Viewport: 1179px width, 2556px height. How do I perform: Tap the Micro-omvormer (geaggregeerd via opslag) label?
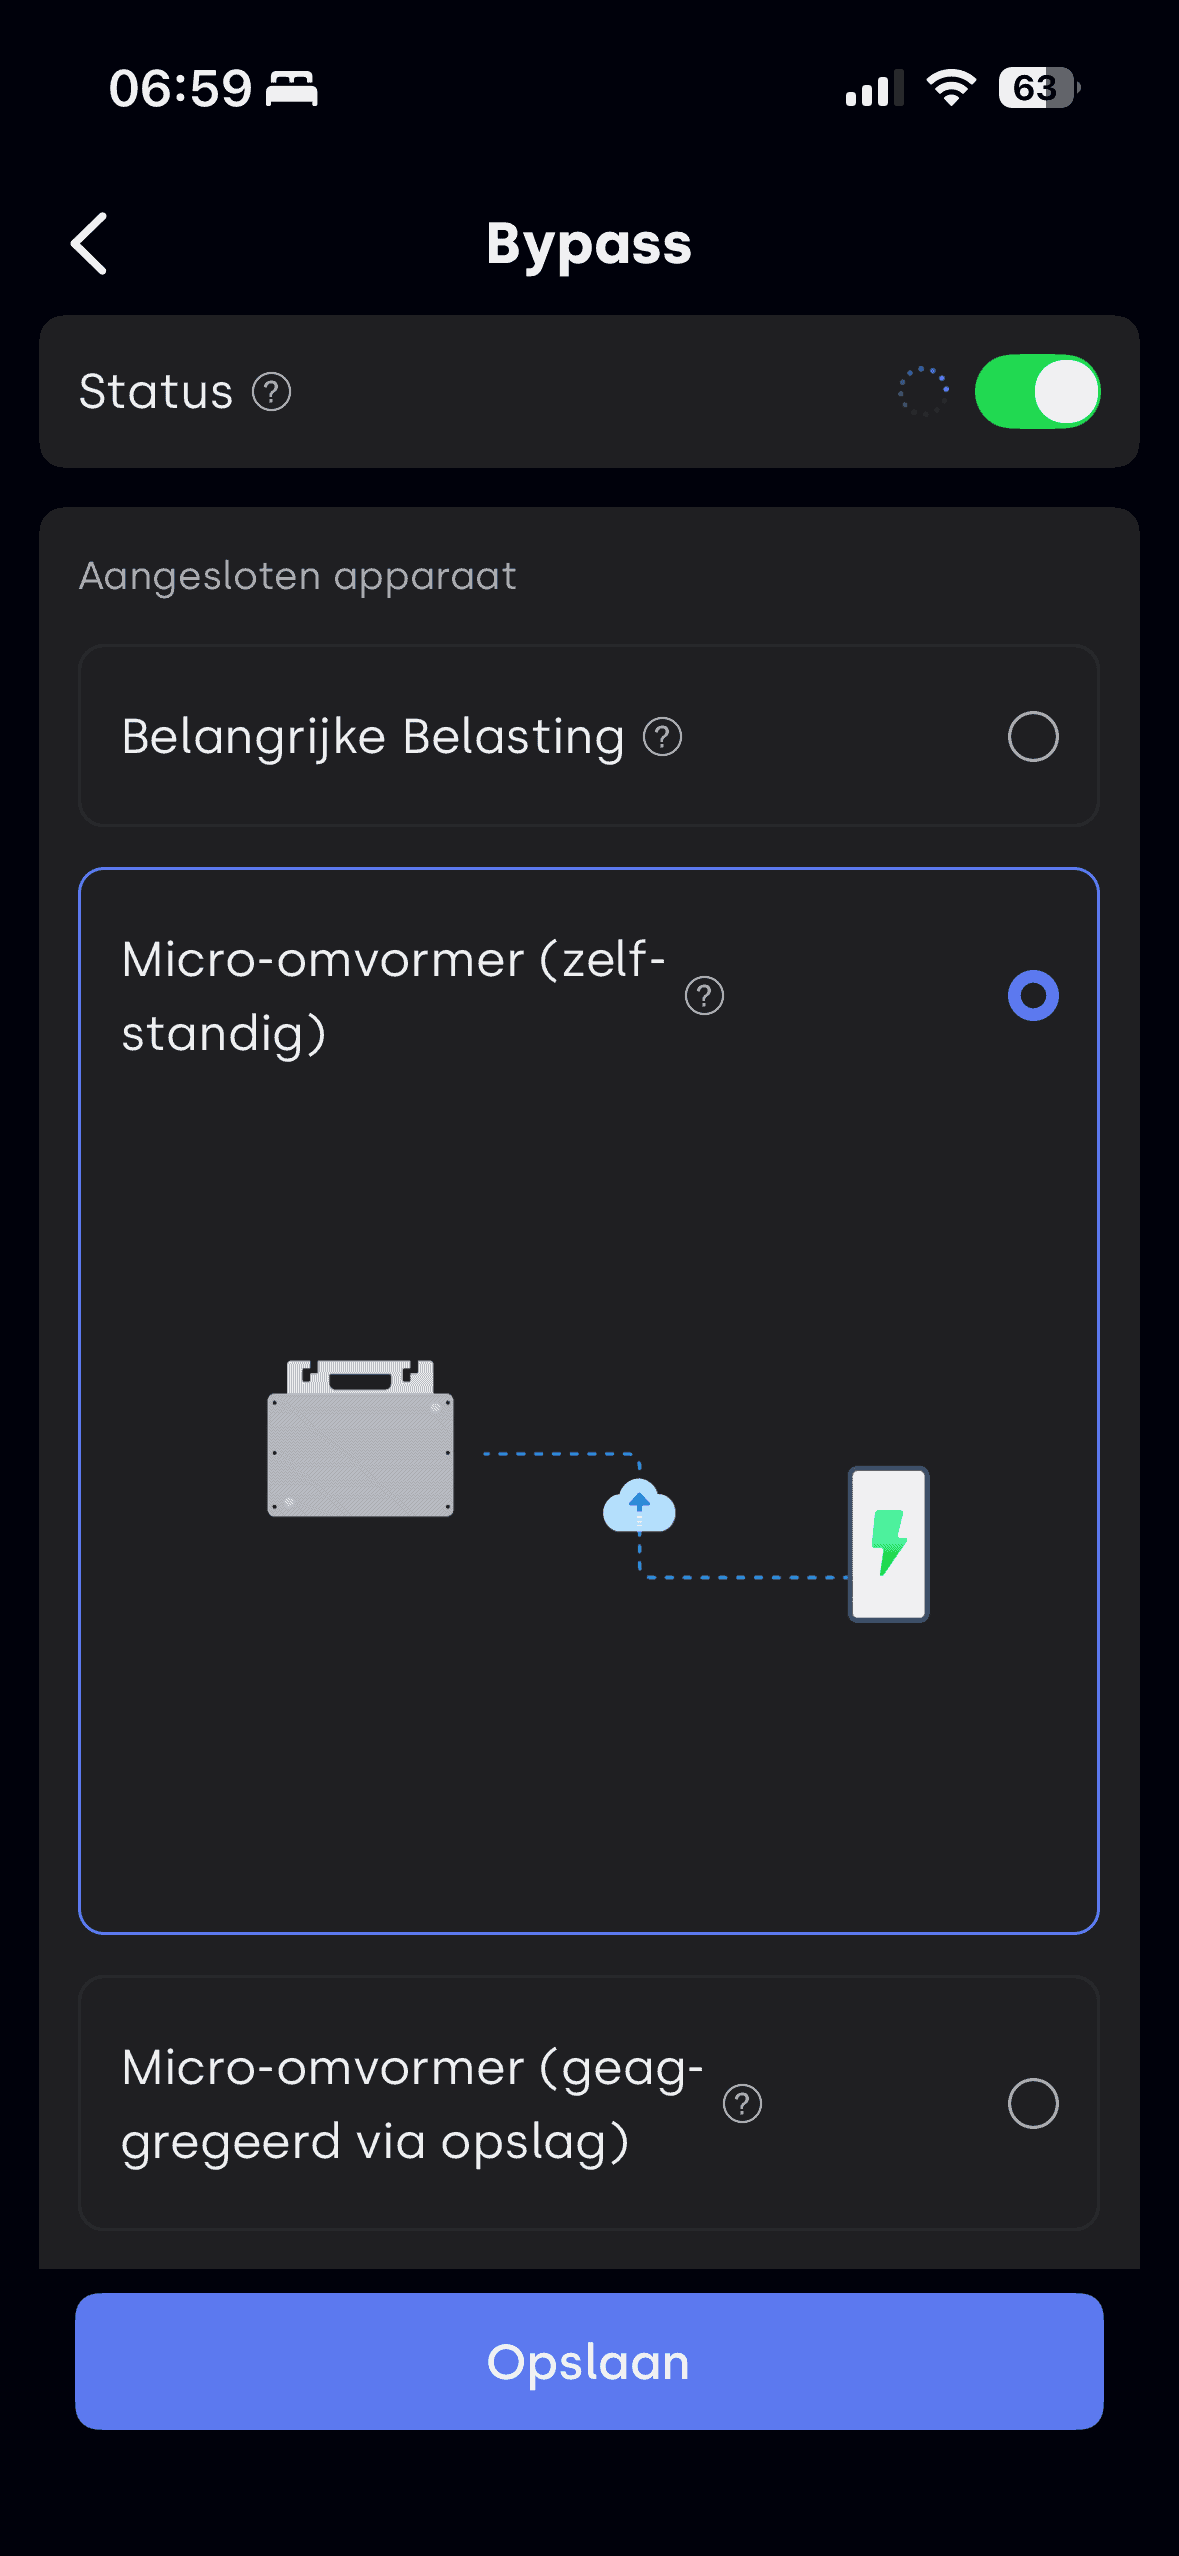tap(411, 2104)
